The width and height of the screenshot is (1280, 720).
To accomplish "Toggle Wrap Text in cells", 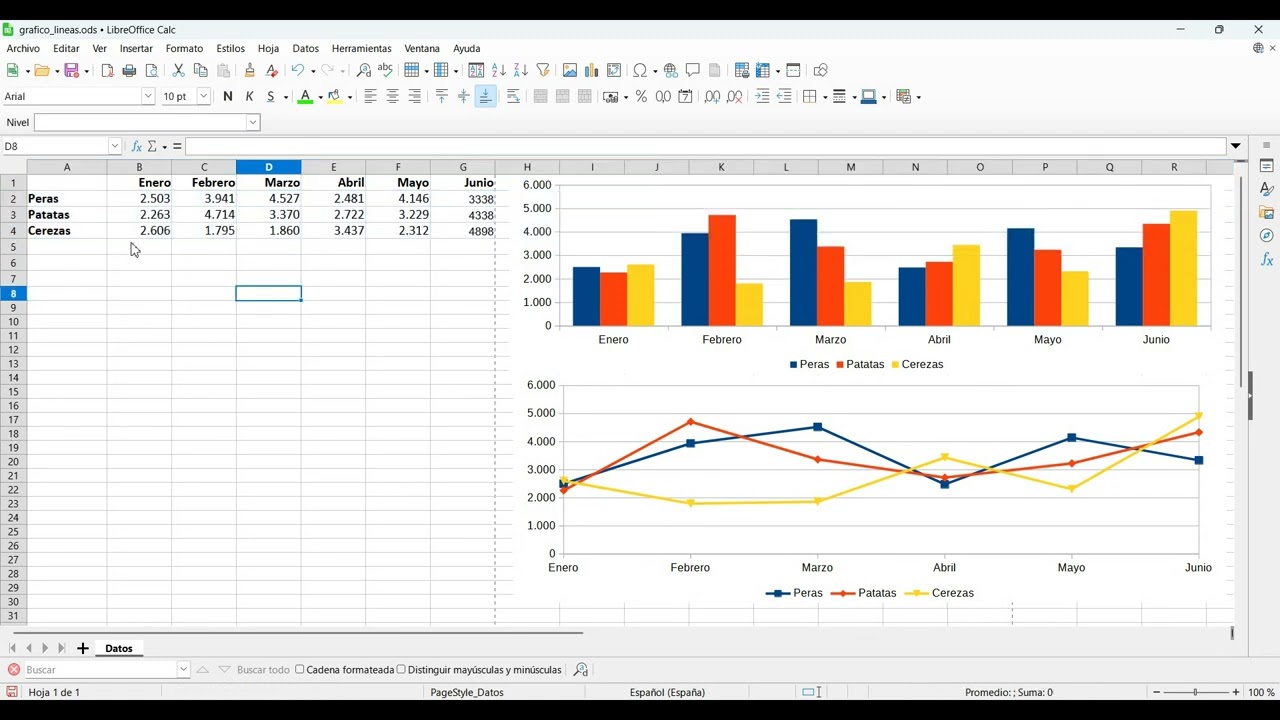I will click(513, 96).
